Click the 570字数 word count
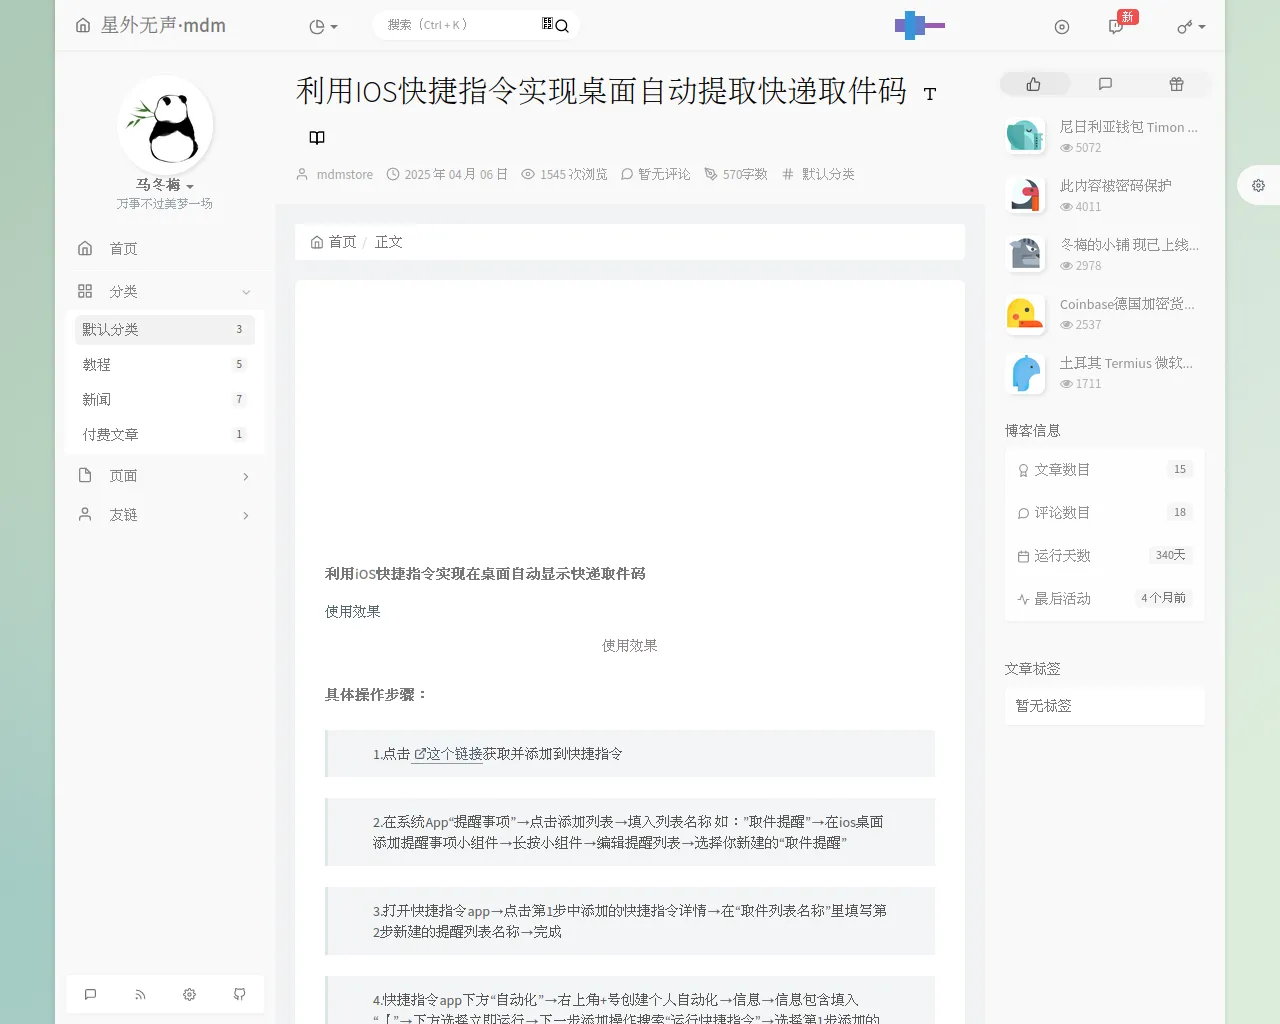 pos(745,174)
